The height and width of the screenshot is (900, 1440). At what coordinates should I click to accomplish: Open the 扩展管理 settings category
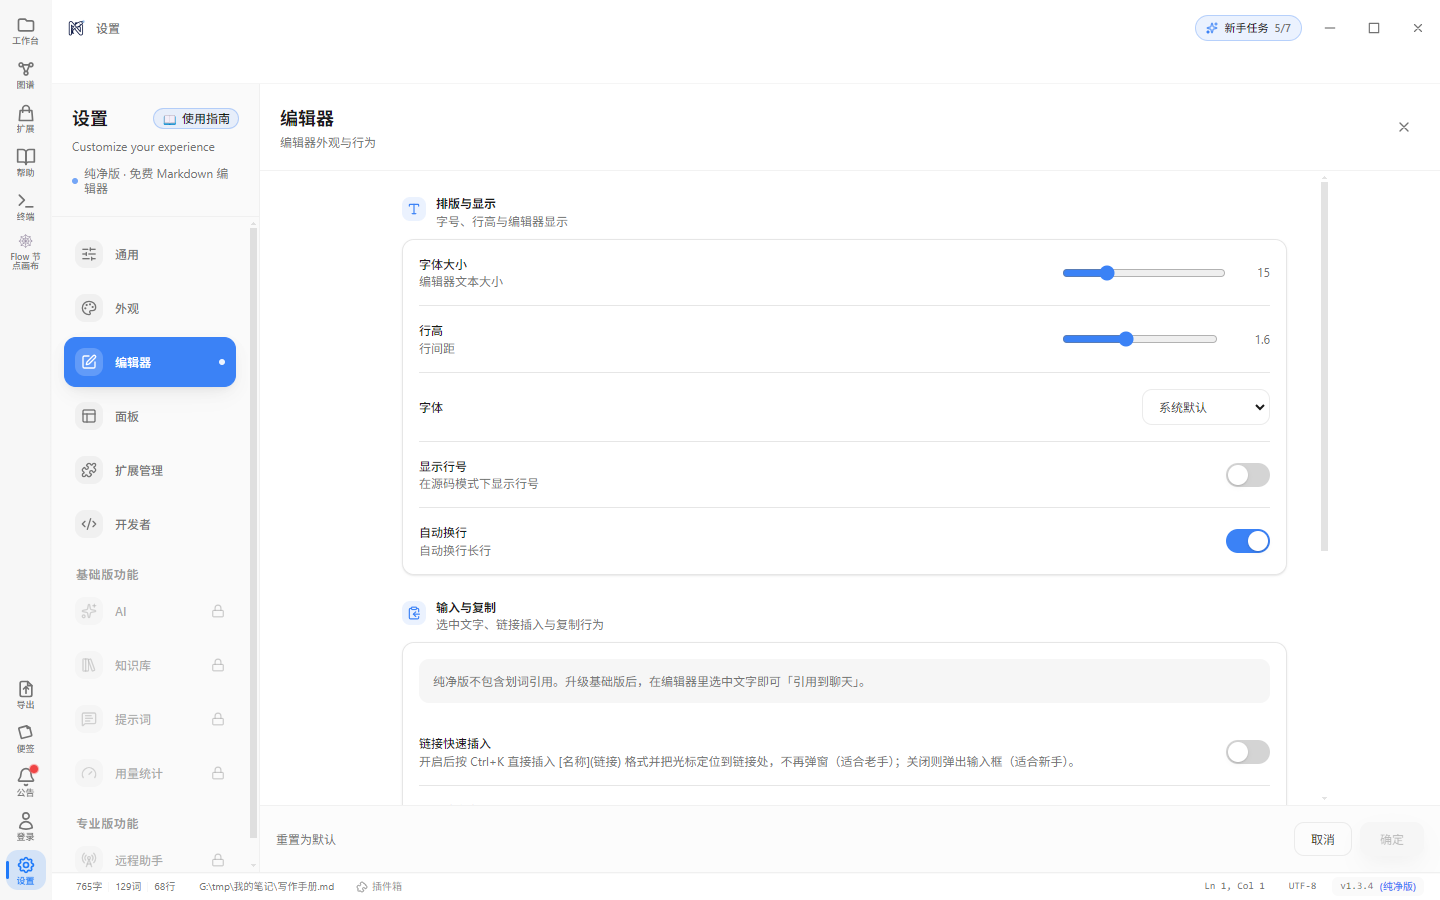click(150, 470)
